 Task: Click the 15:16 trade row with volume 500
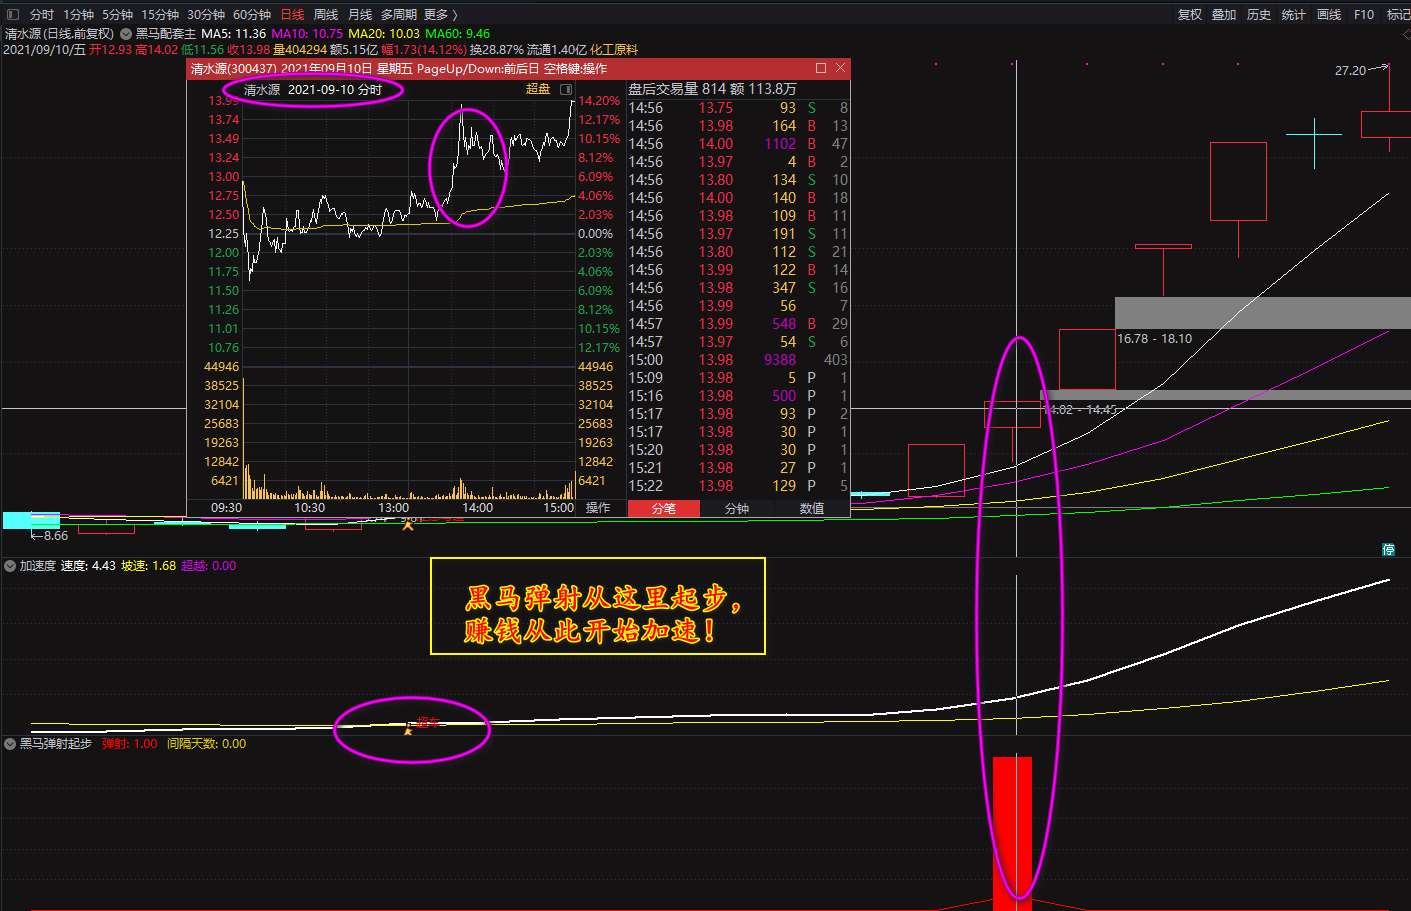click(738, 396)
